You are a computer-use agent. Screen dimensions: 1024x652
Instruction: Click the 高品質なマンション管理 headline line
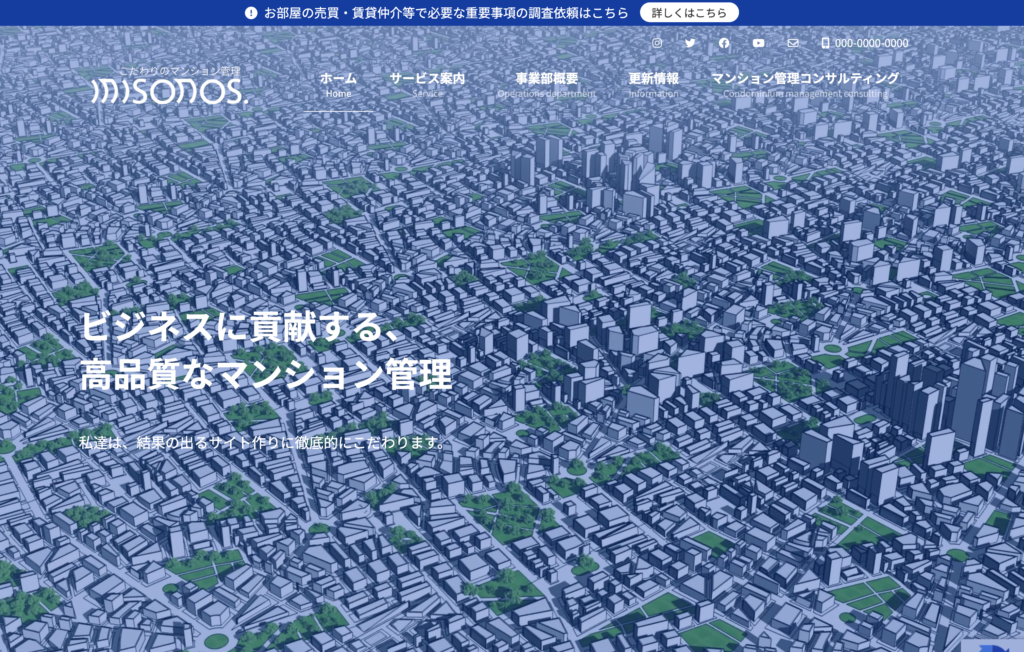[266, 375]
